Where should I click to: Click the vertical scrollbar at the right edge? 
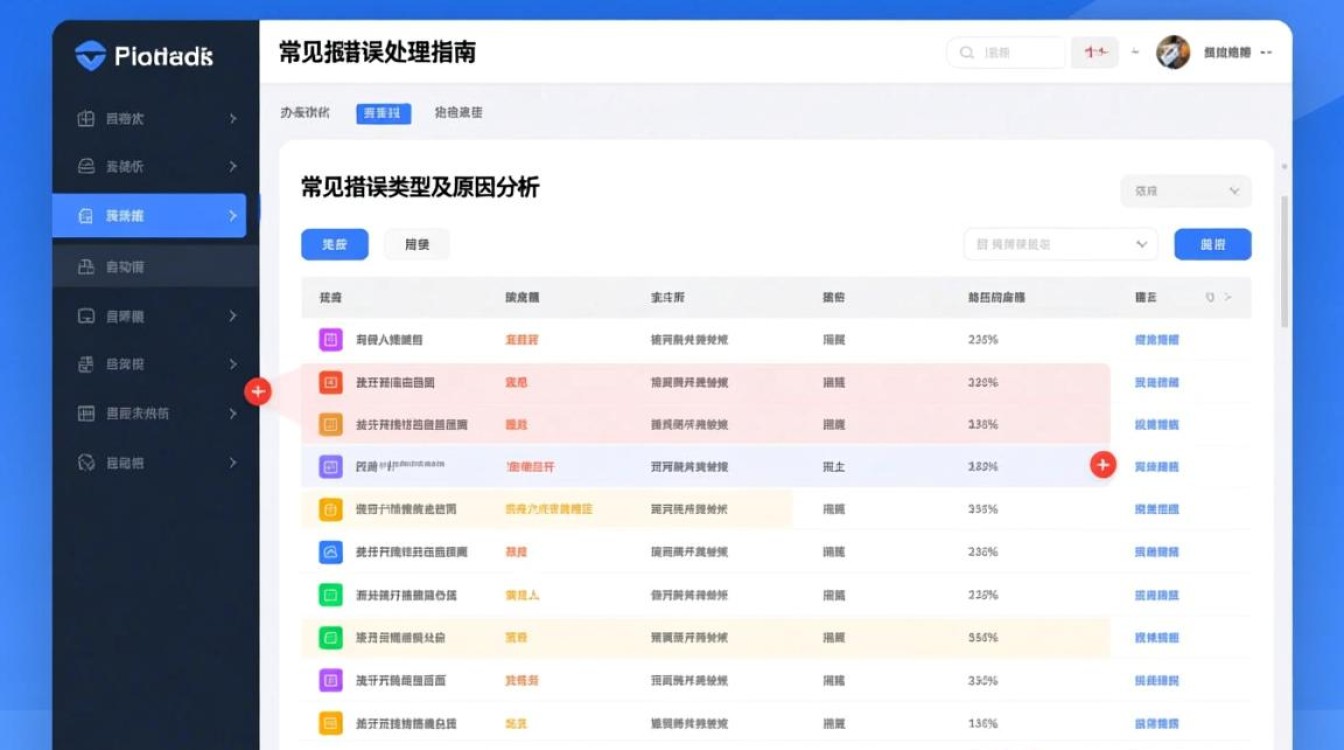pyautogui.click(x=1284, y=262)
